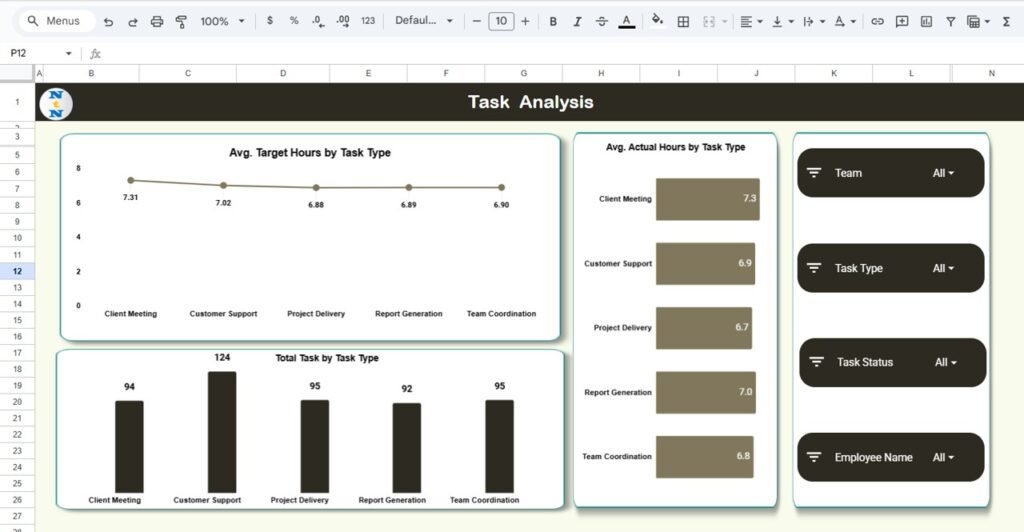
Task: Select the Paint format tool
Action: (181, 22)
